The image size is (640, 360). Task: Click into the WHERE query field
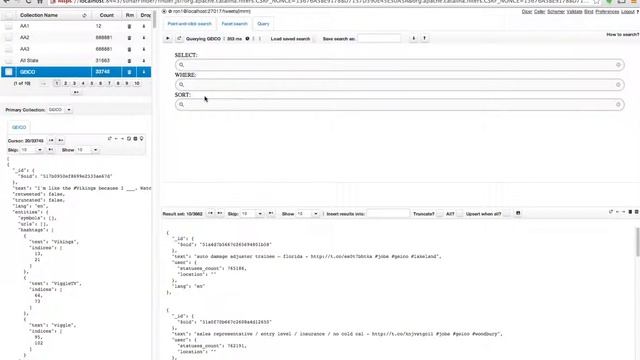tap(400, 84)
